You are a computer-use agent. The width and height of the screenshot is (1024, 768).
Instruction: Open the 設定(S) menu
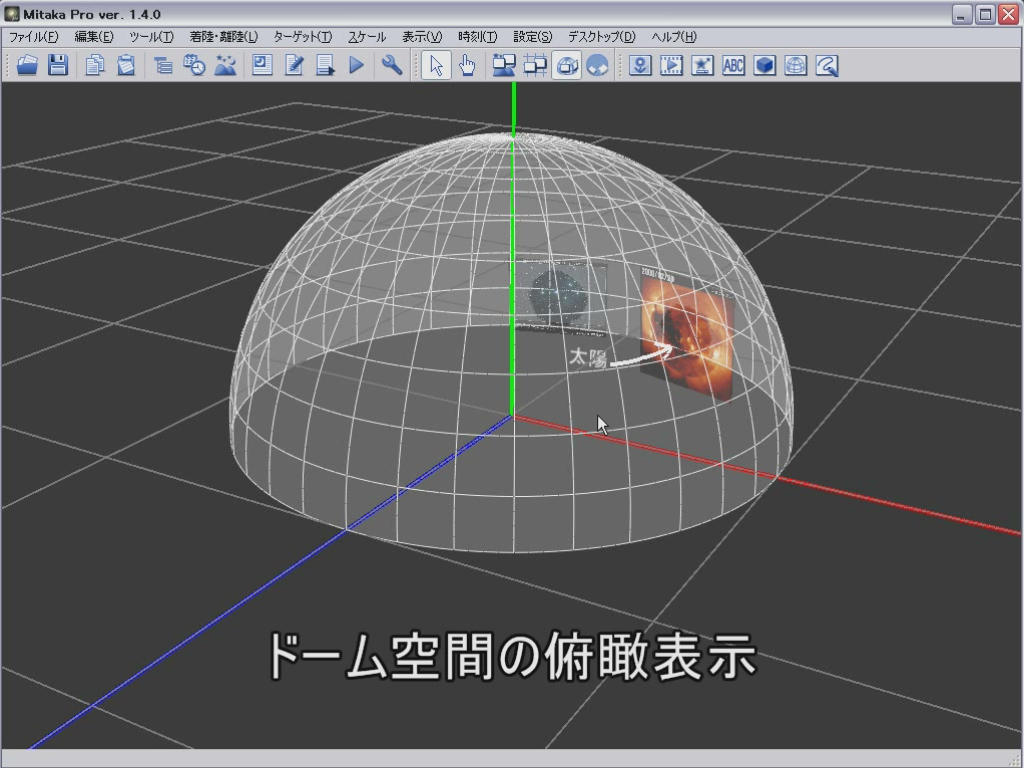pyautogui.click(x=533, y=37)
